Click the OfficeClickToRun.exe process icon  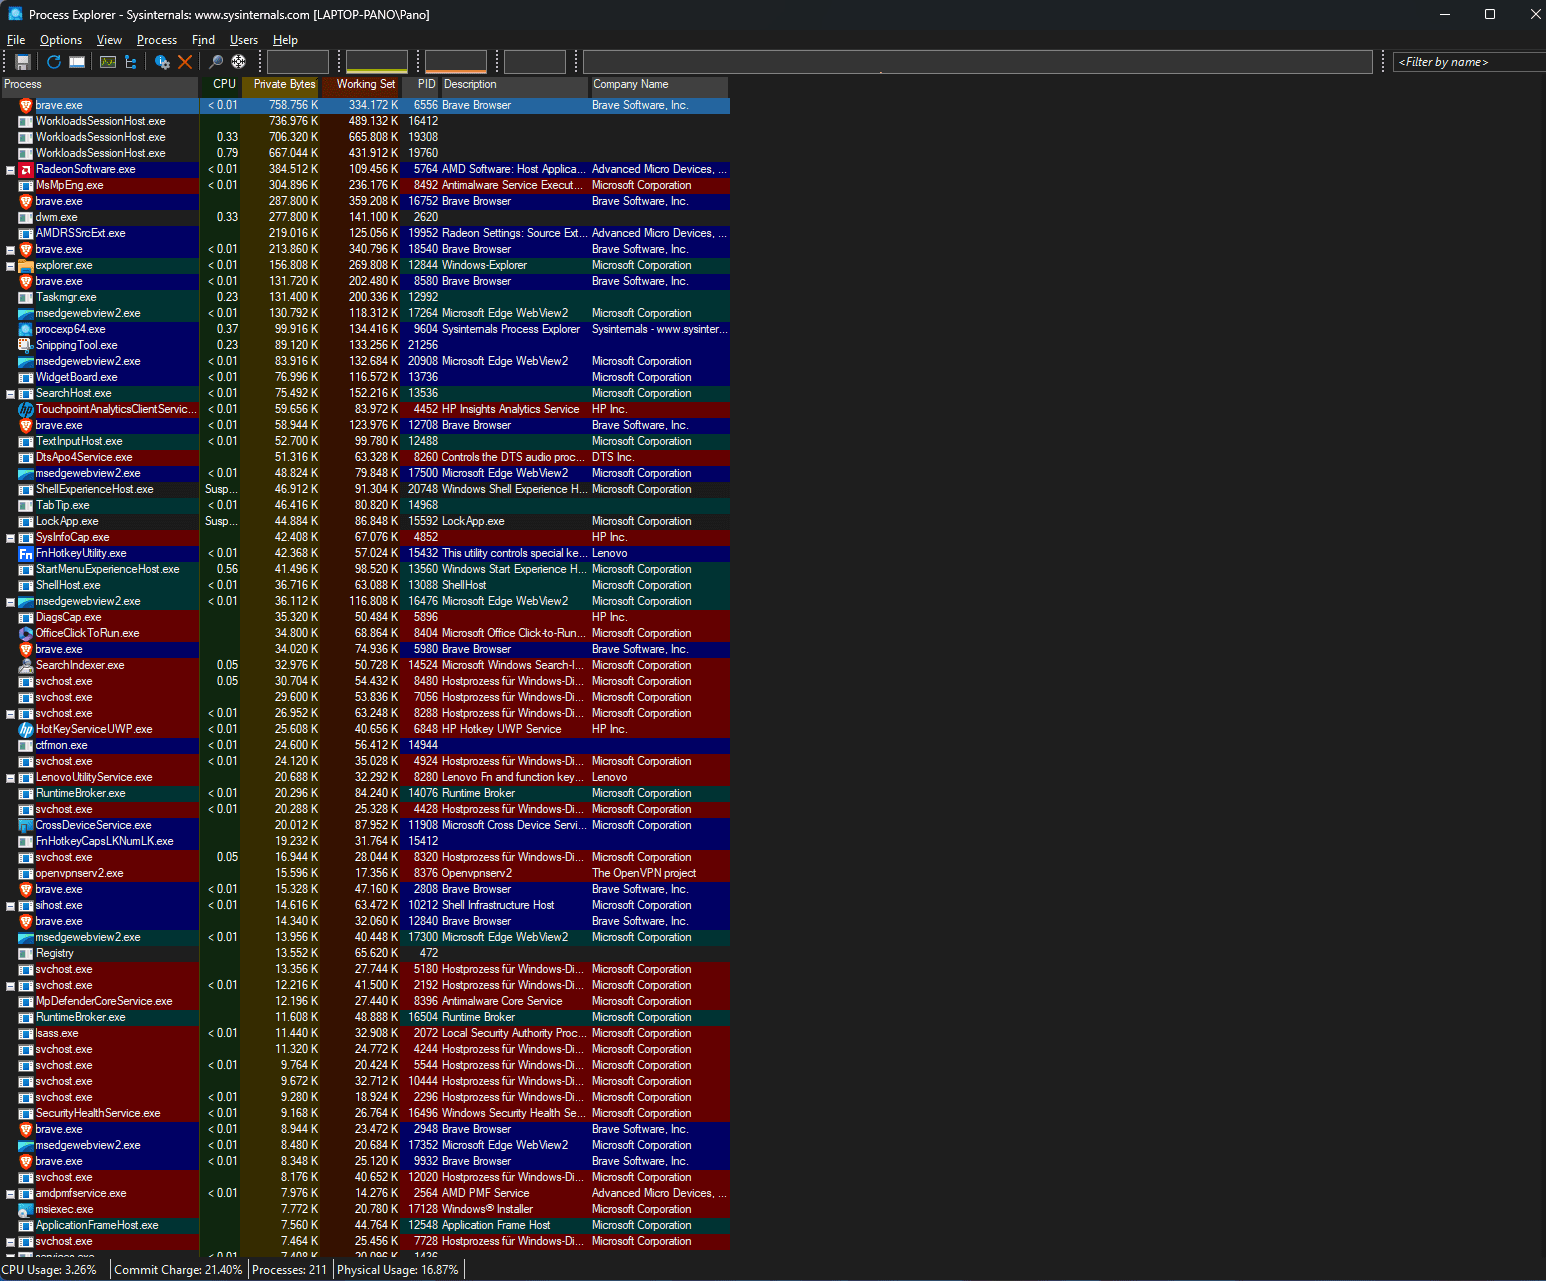26,633
